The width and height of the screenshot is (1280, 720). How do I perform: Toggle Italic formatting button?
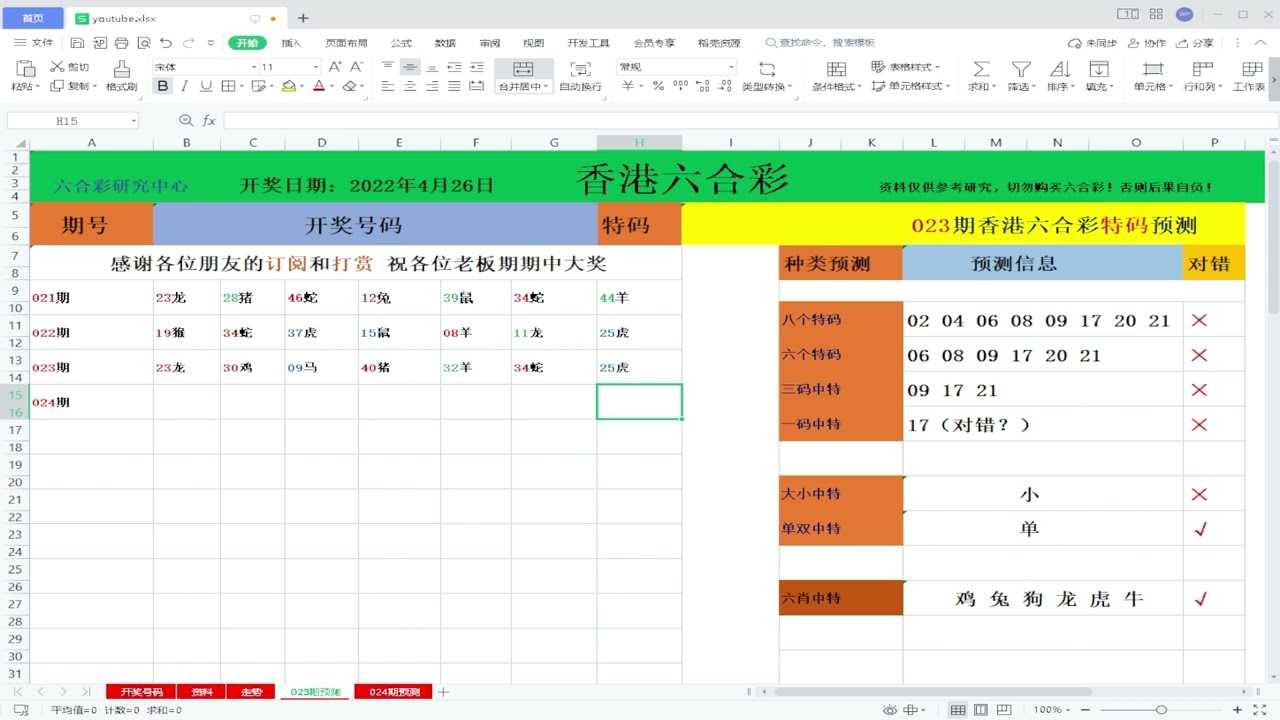(x=185, y=86)
